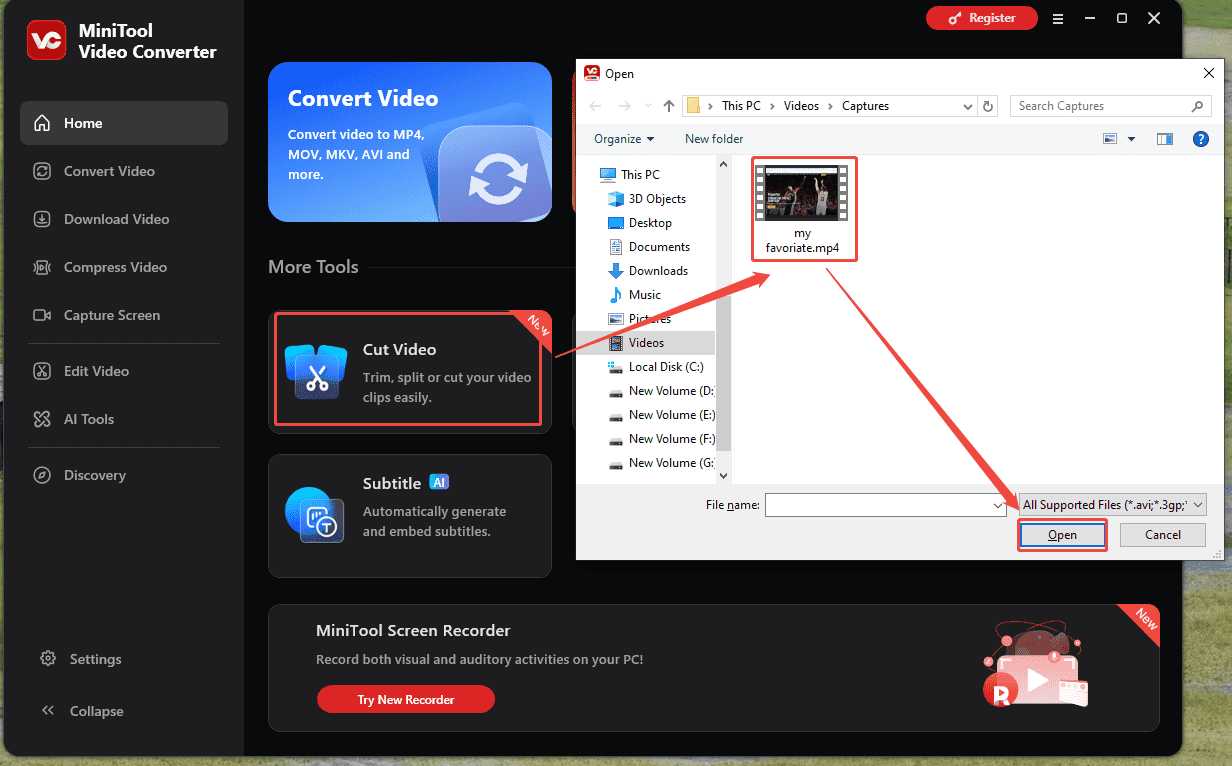Image resolution: width=1232 pixels, height=766 pixels.
Task: Collapse the sidebar with Collapse chevrons
Action: coord(82,711)
